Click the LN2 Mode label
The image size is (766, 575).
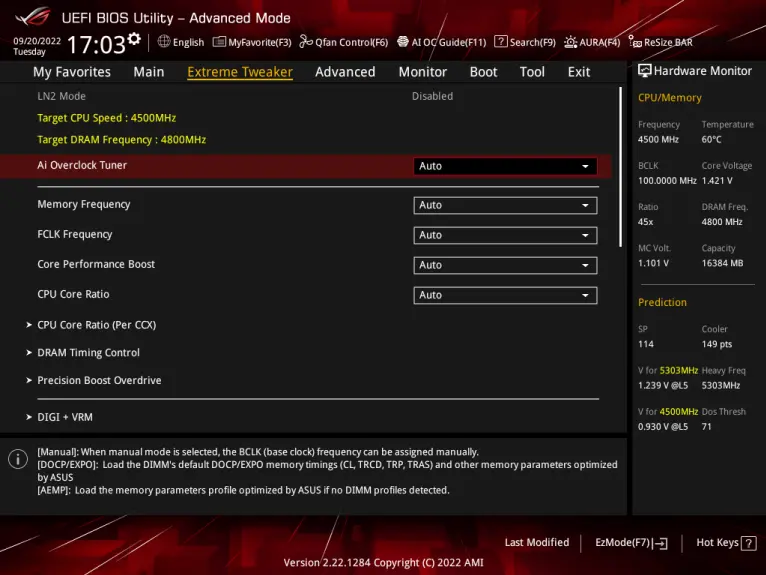(x=62, y=96)
